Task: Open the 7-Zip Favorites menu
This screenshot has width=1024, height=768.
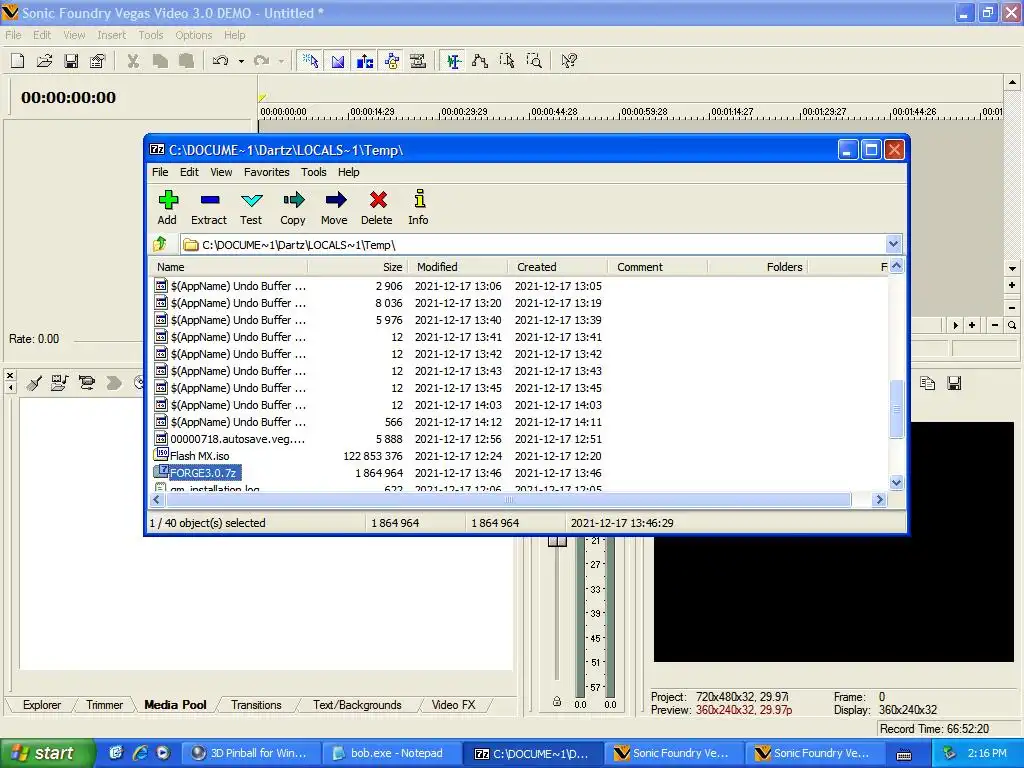Action: (x=266, y=172)
